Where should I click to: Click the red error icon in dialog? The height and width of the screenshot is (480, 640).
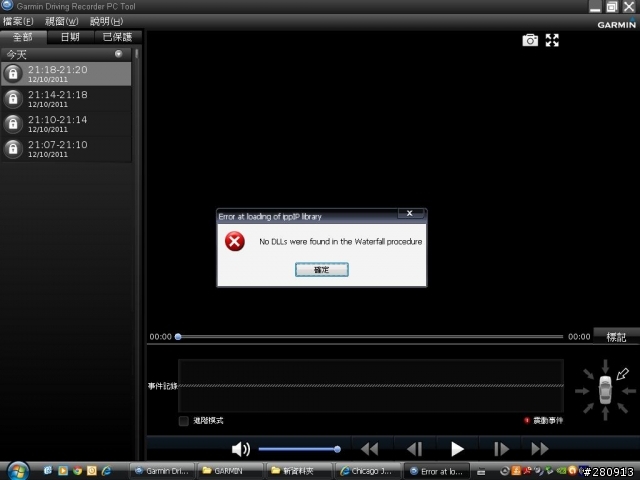tap(235, 241)
